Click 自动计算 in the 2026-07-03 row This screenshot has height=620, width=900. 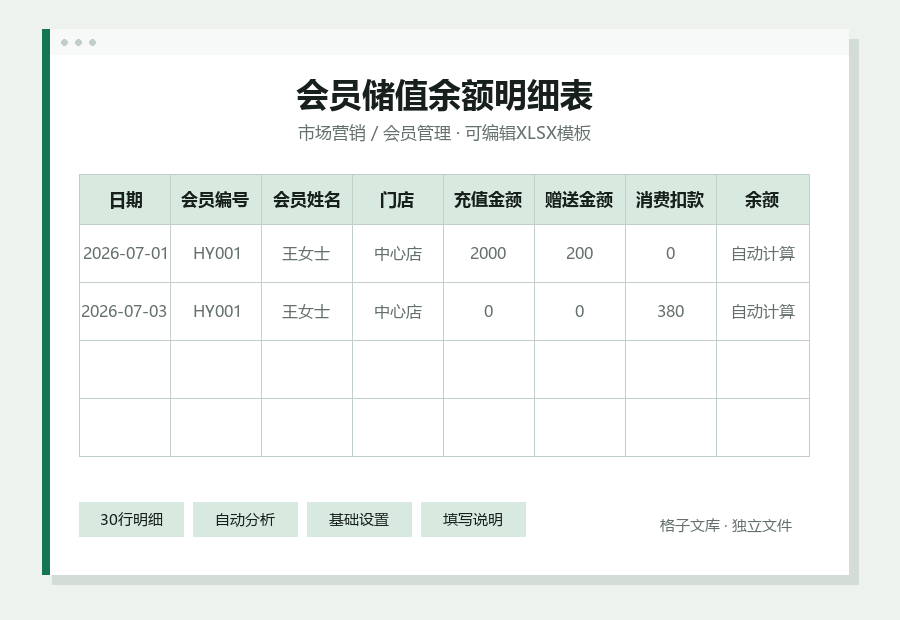click(763, 311)
